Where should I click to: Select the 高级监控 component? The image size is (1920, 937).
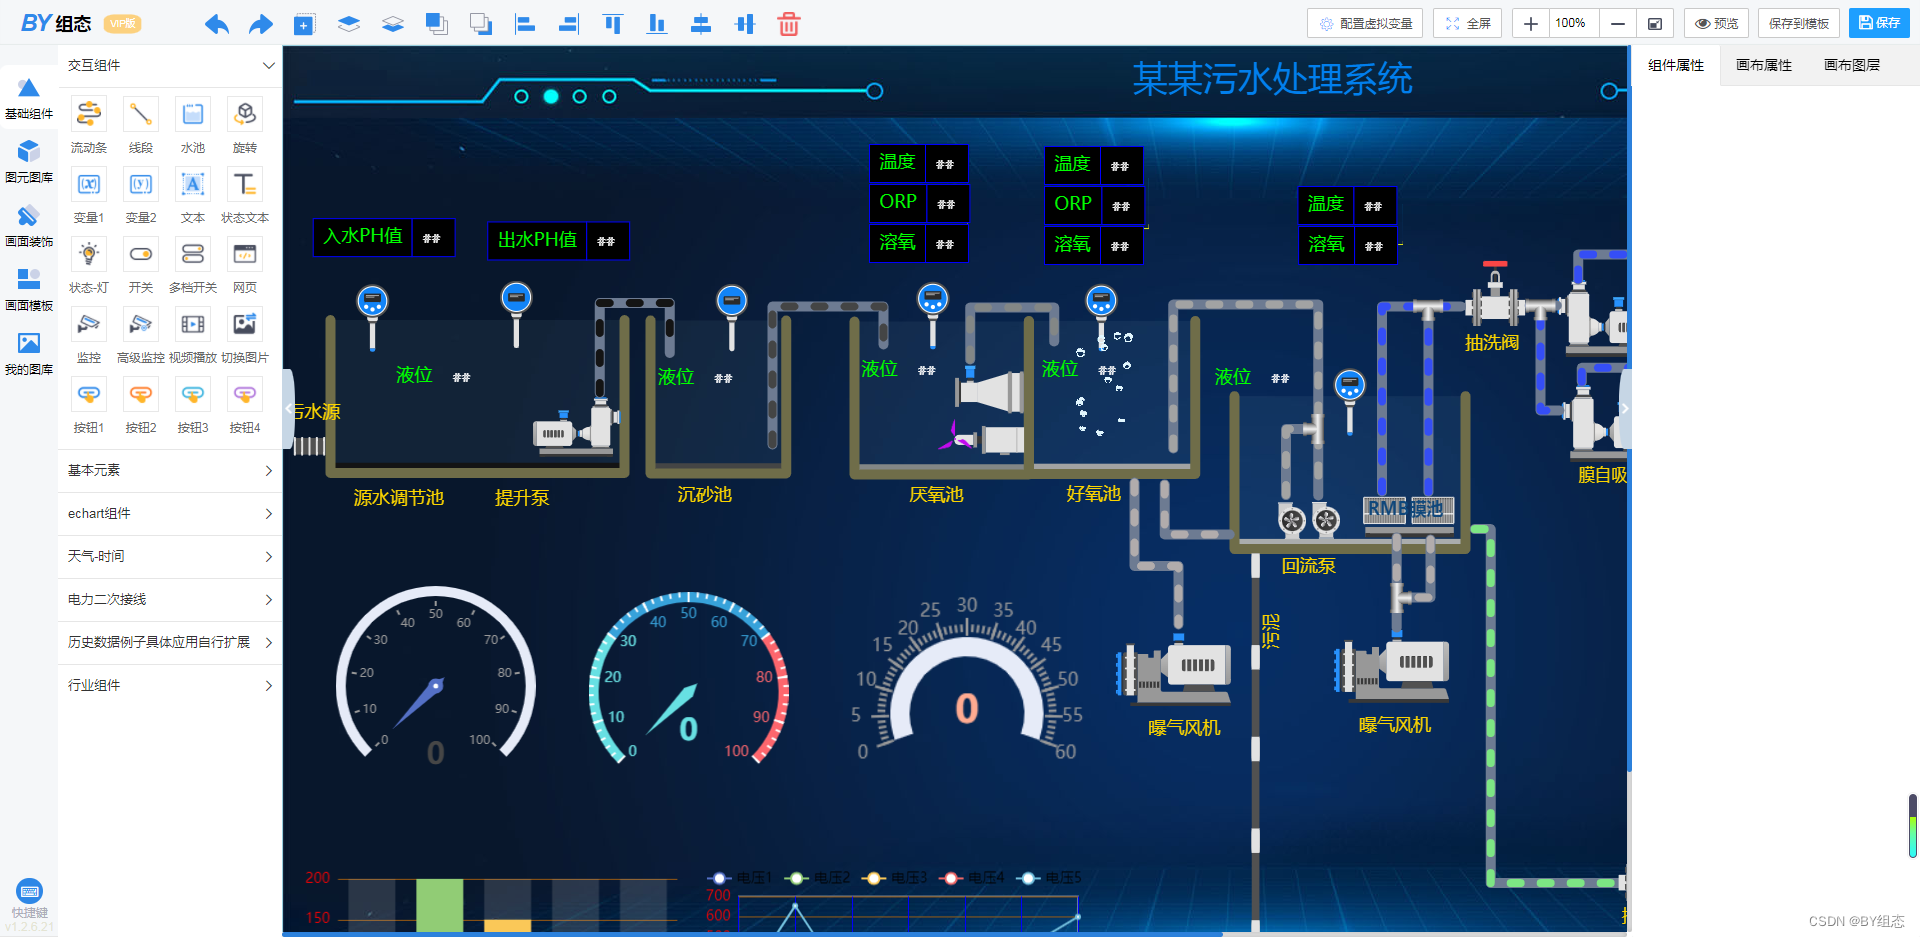coord(141,324)
